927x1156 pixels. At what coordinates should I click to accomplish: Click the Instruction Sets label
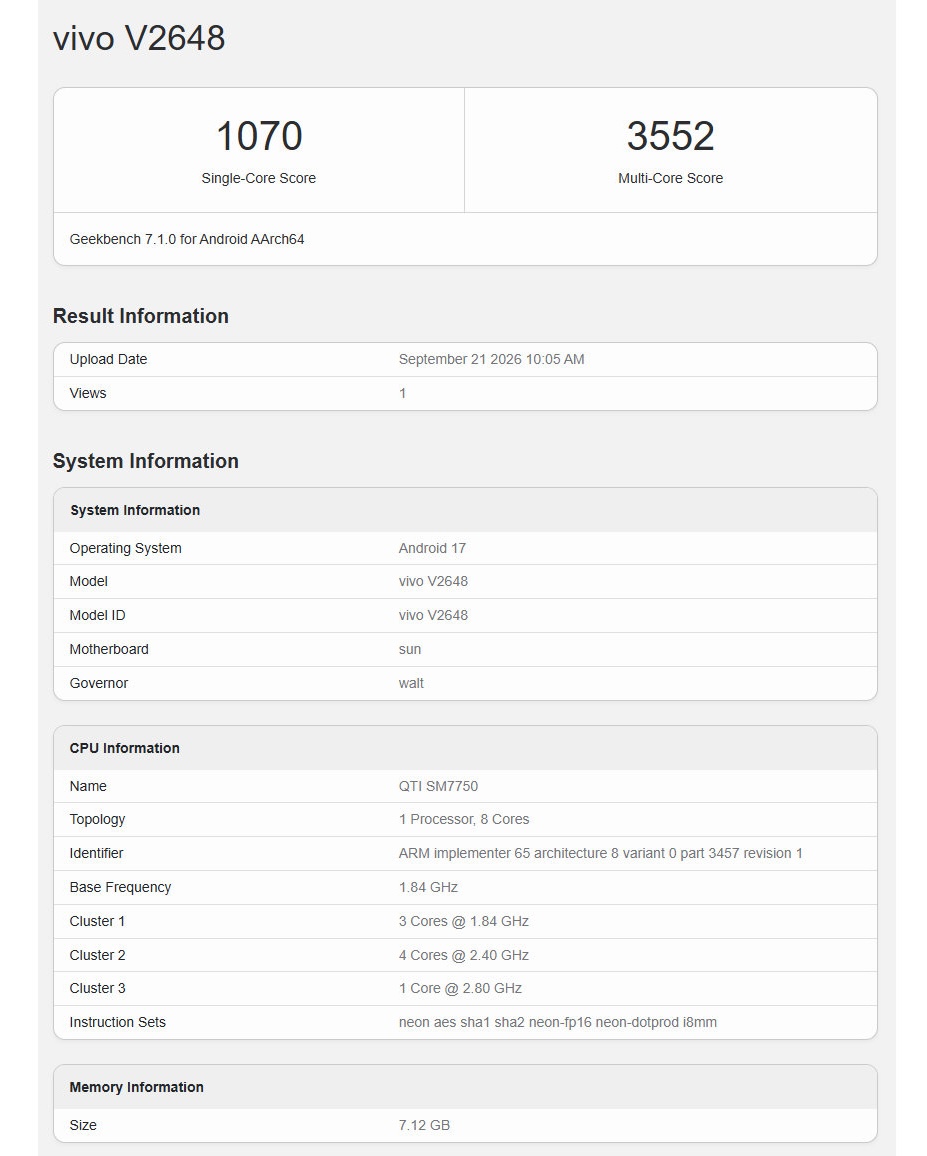click(117, 1023)
